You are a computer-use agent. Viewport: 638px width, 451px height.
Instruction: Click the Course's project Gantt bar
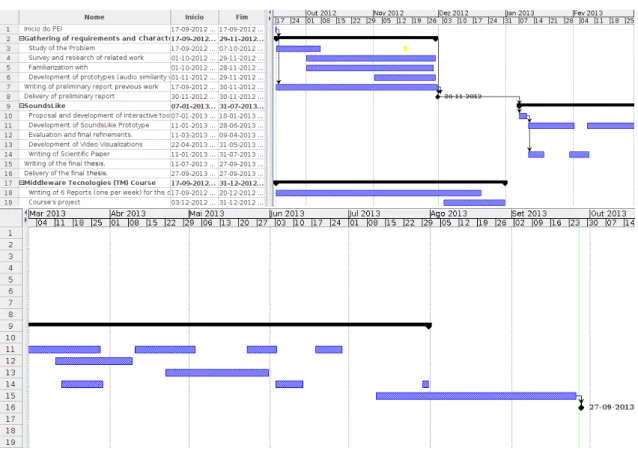(x=474, y=203)
